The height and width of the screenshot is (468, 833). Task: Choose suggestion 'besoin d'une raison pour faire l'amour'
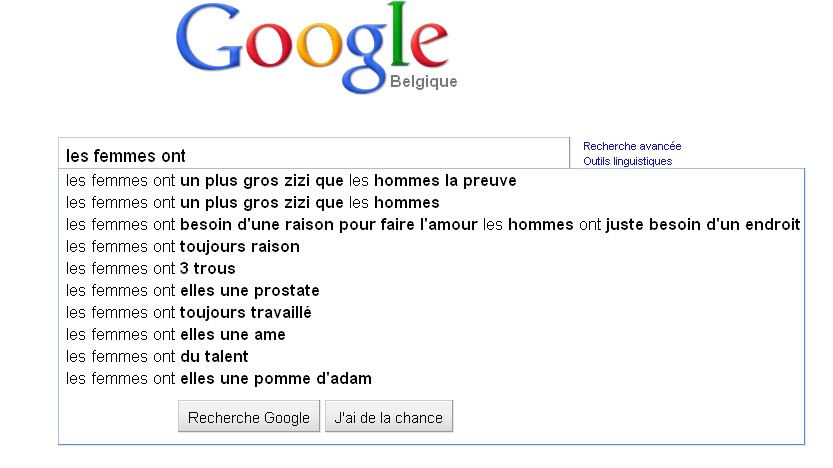click(x=433, y=225)
